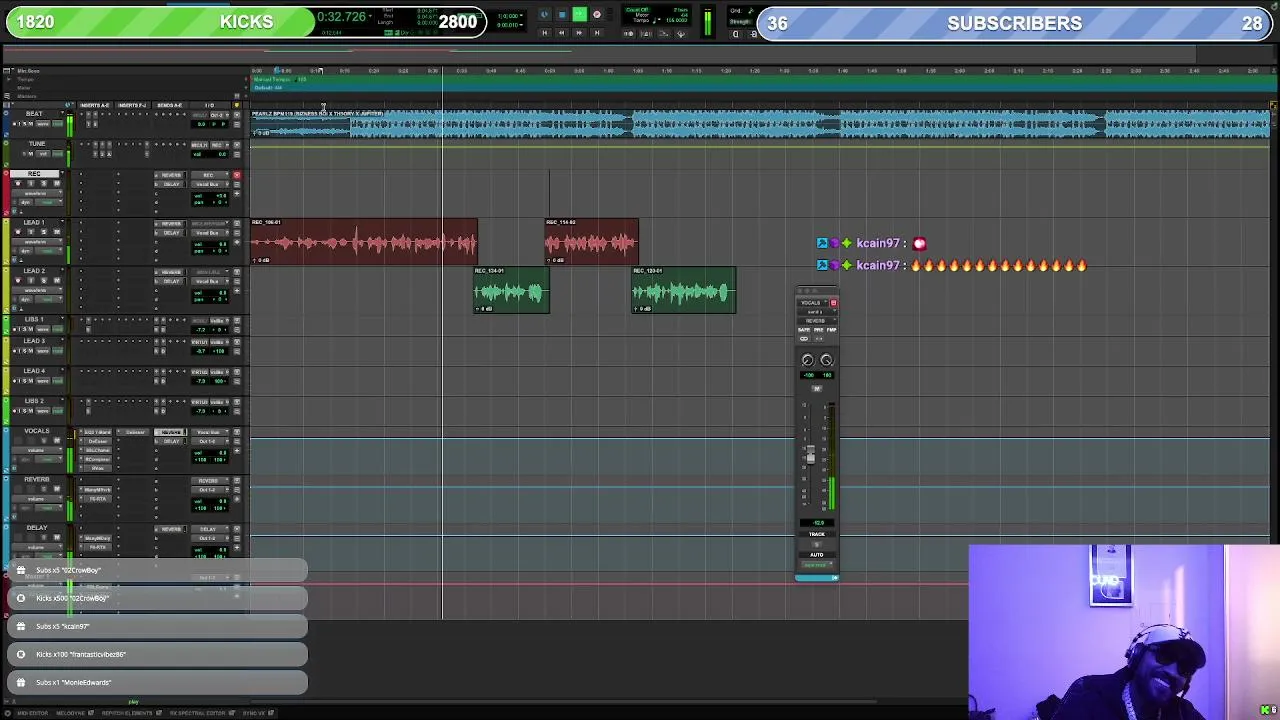
Task: Select the first green clip on LEAD 2
Action: coord(511,290)
